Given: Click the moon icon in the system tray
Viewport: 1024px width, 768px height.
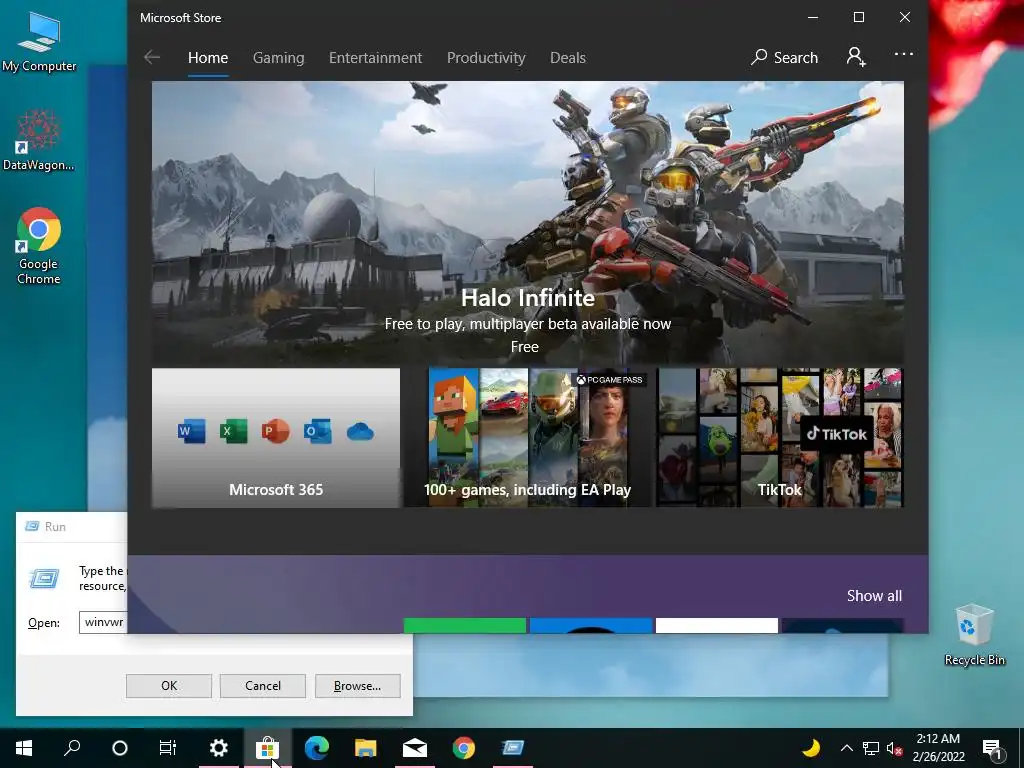Looking at the screenshot, I should [x=811, y=748].
